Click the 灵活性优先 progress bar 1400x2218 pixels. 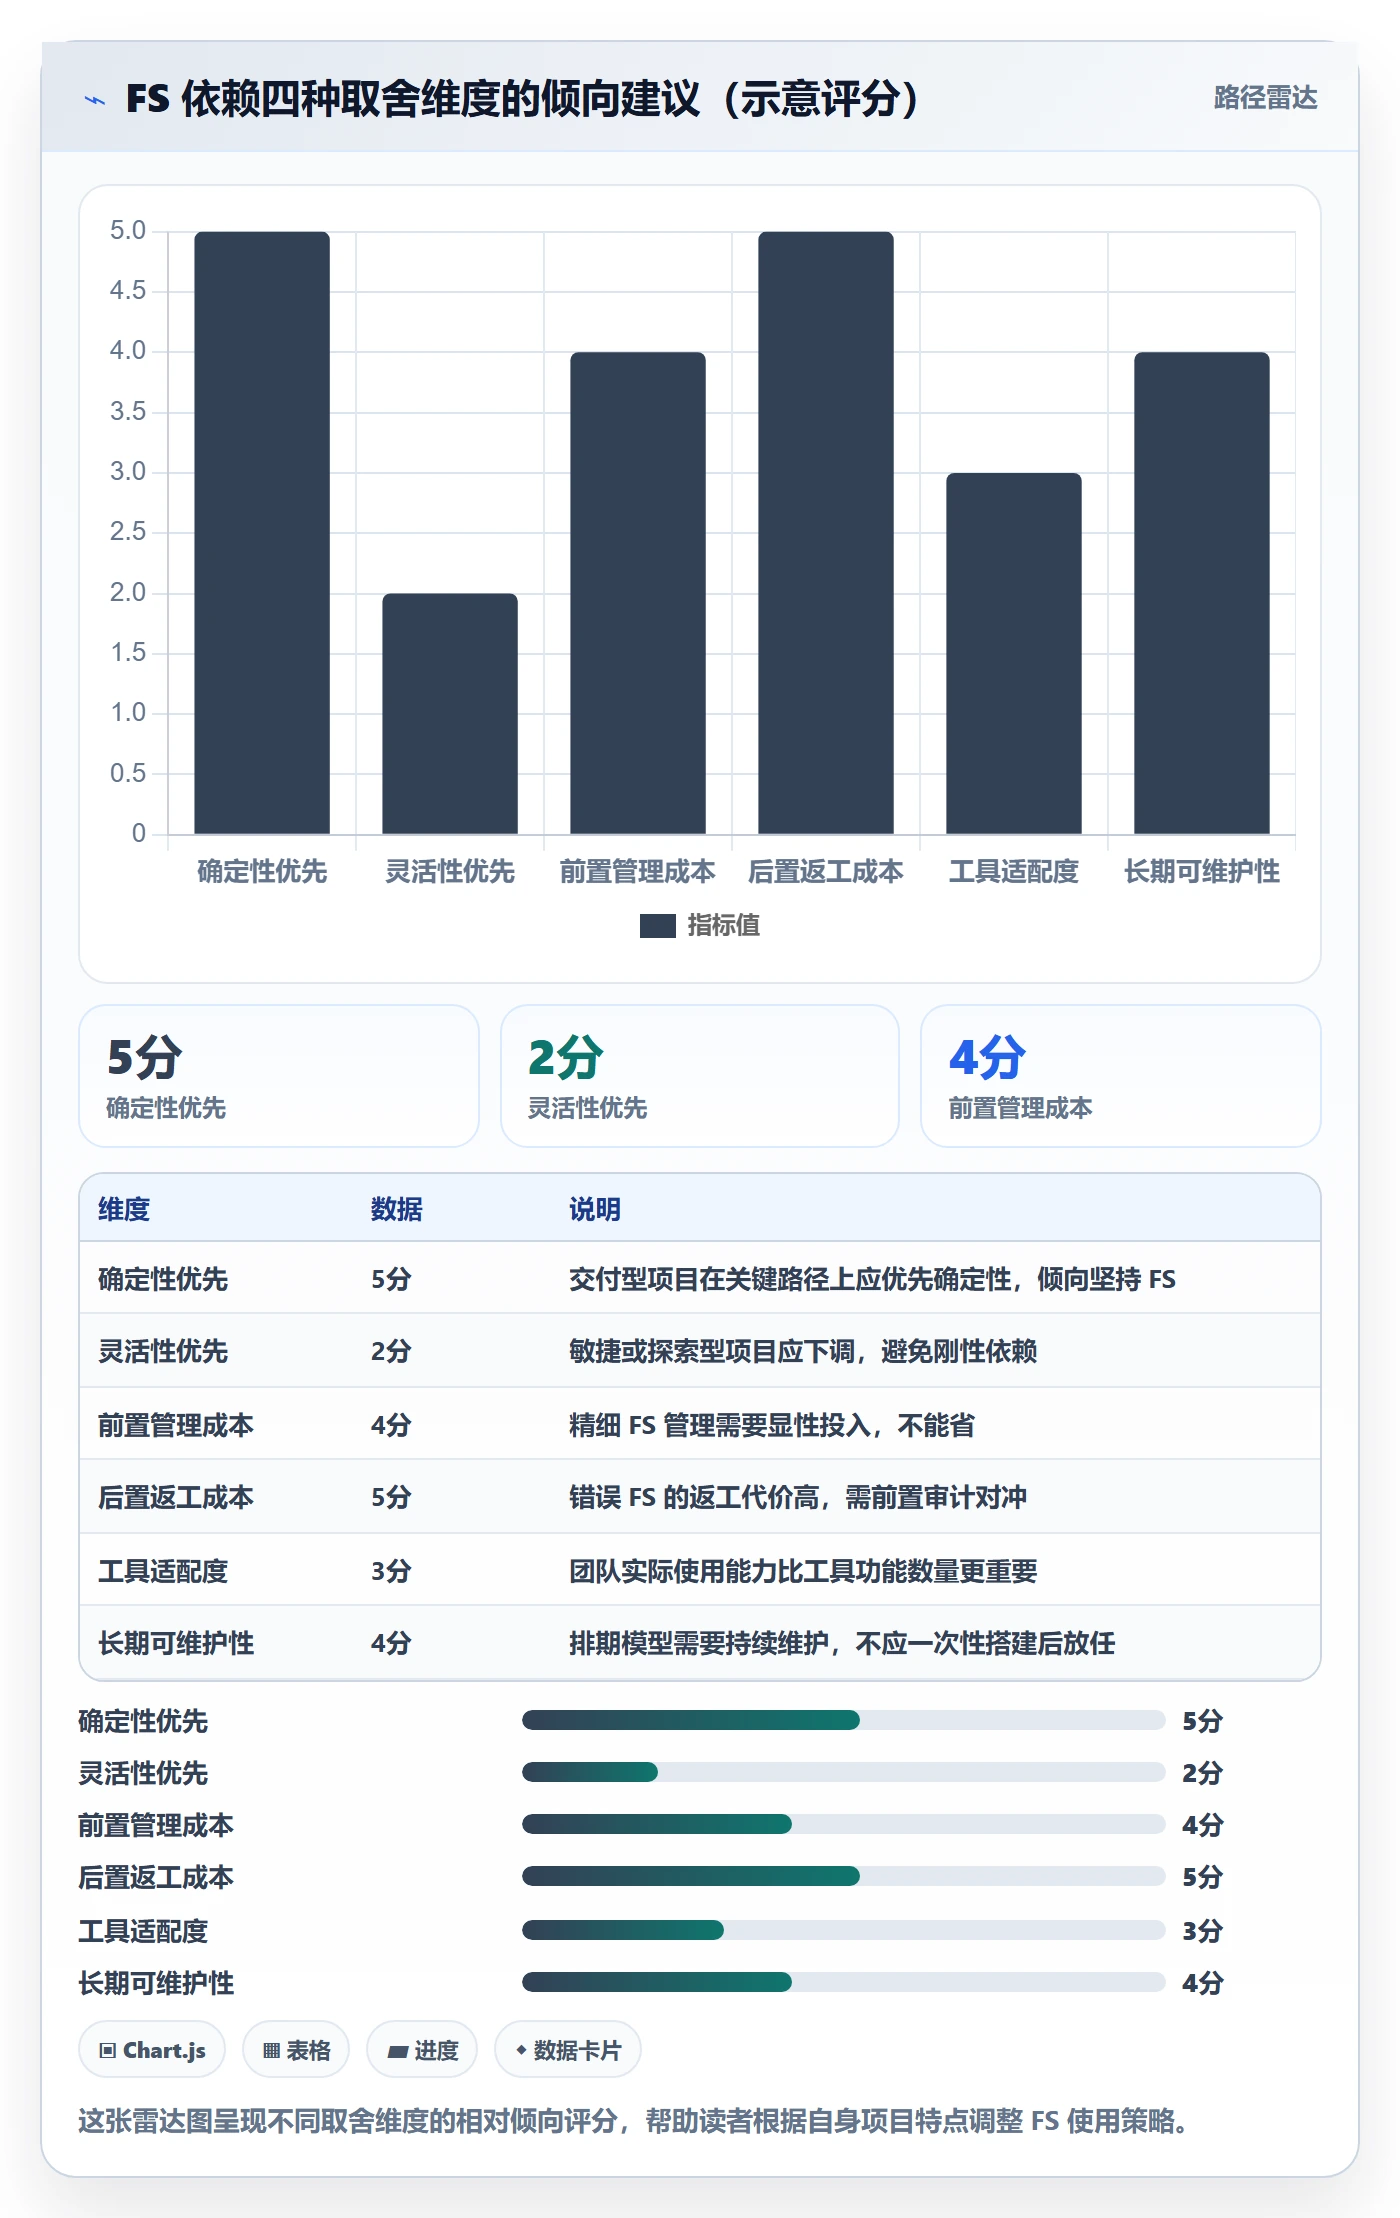843,1772
